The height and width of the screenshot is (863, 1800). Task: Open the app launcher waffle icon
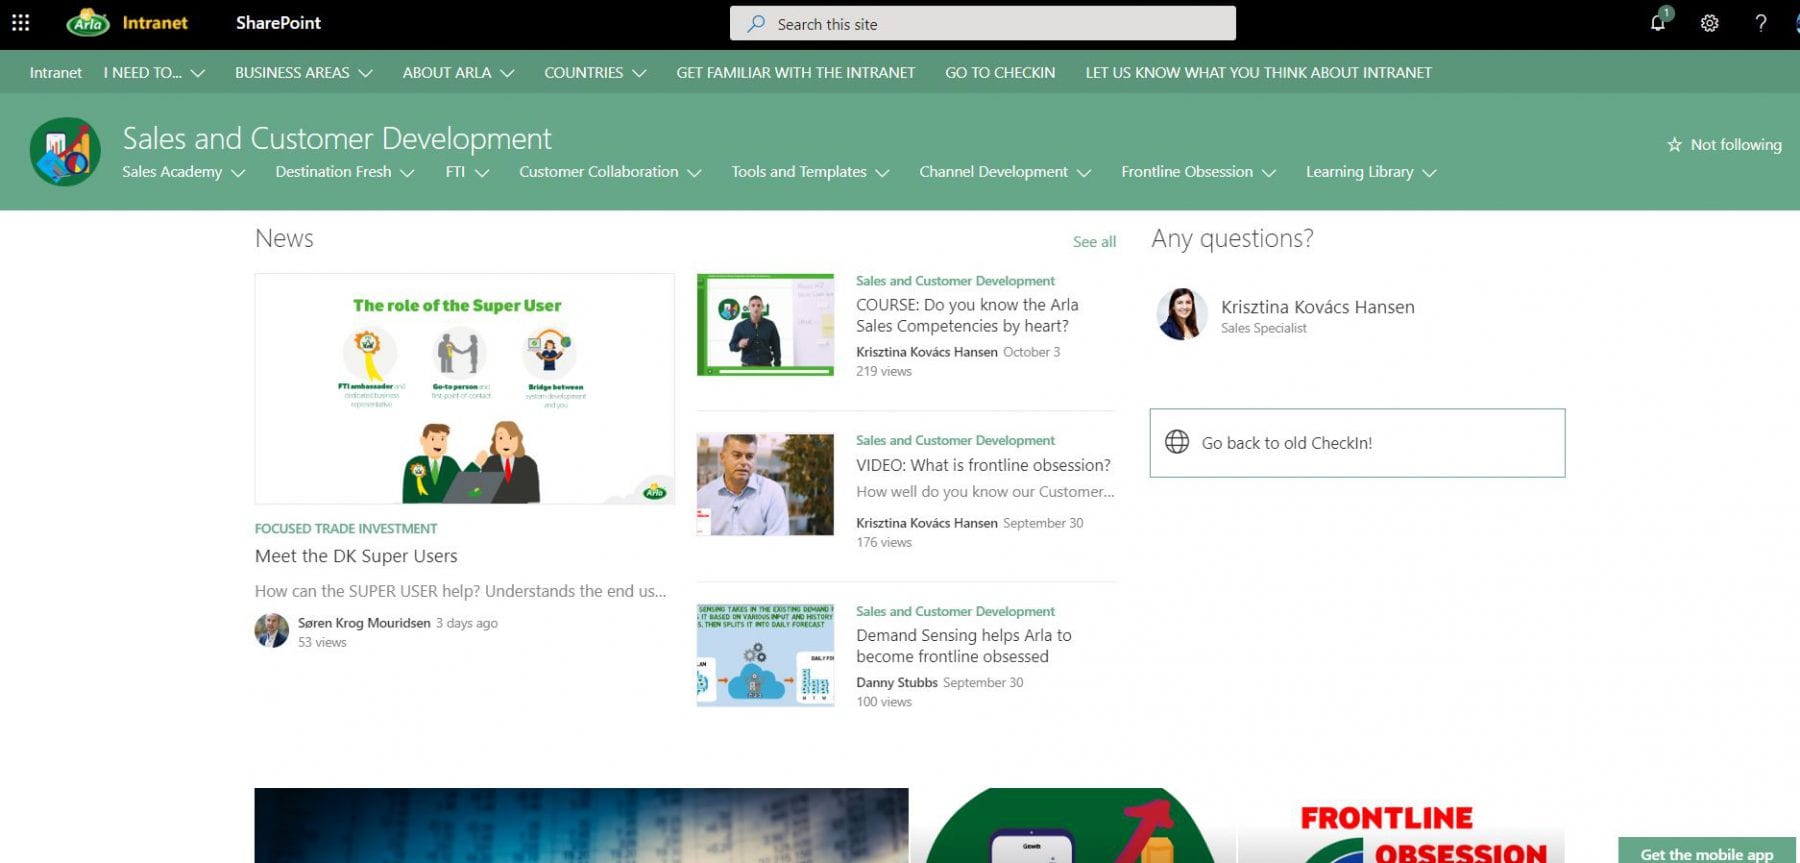click(20, 23)
